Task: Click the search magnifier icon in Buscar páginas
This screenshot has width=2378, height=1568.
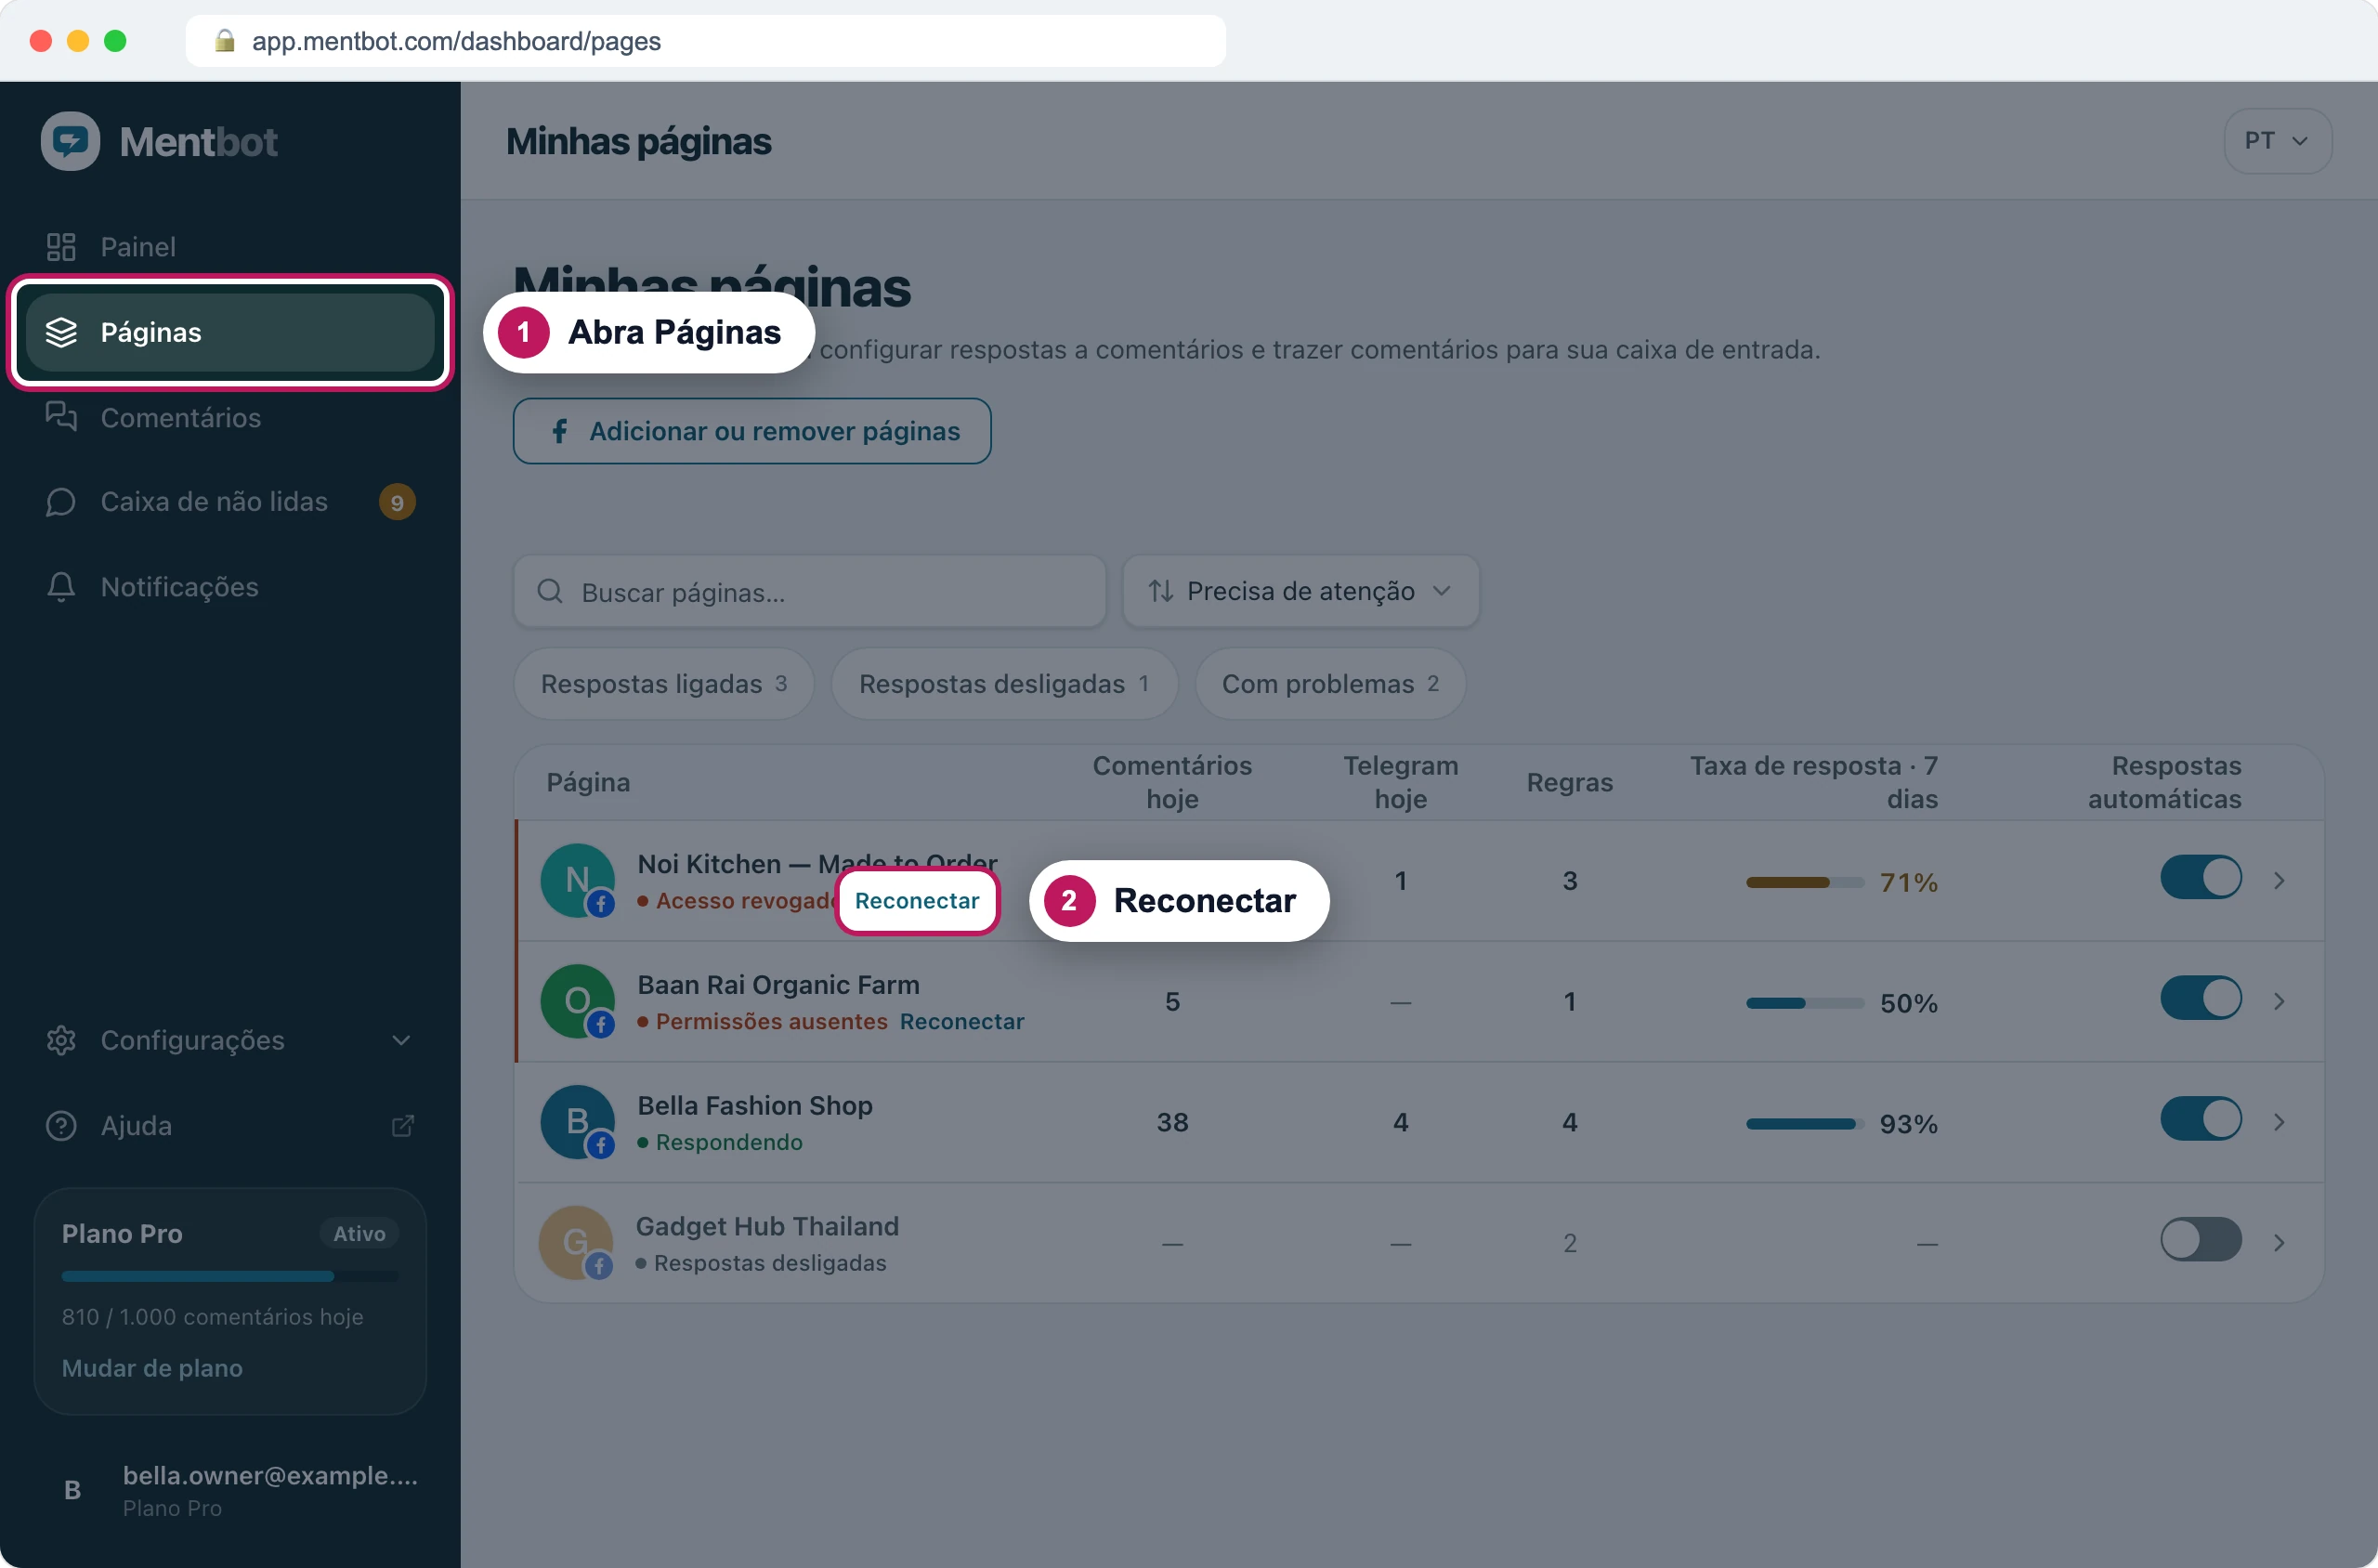Action: [550, 591]
